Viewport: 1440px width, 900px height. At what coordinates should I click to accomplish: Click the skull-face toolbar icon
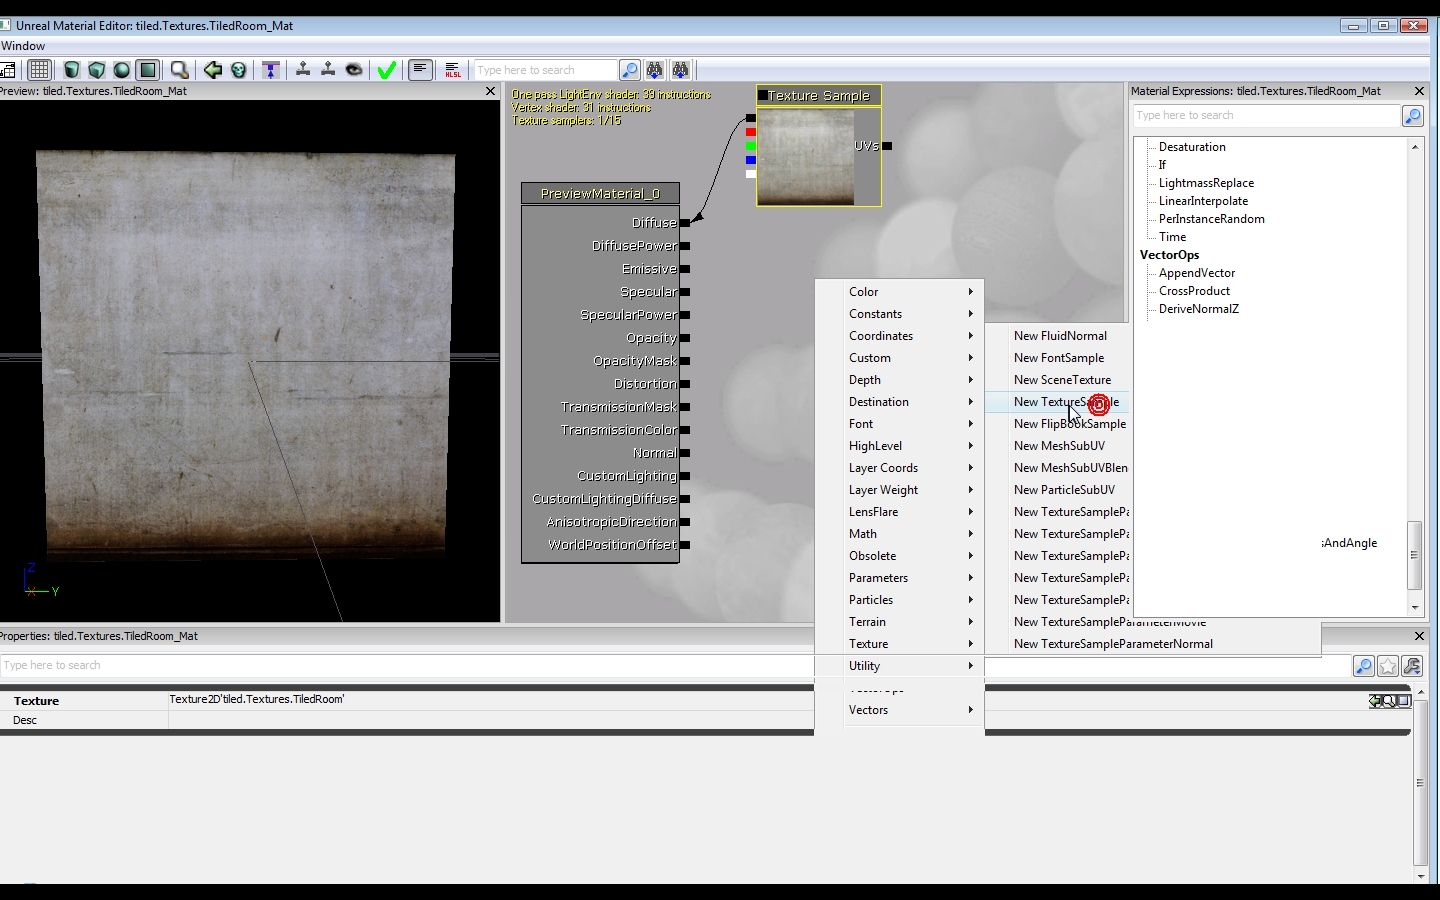tap(239, 70)
